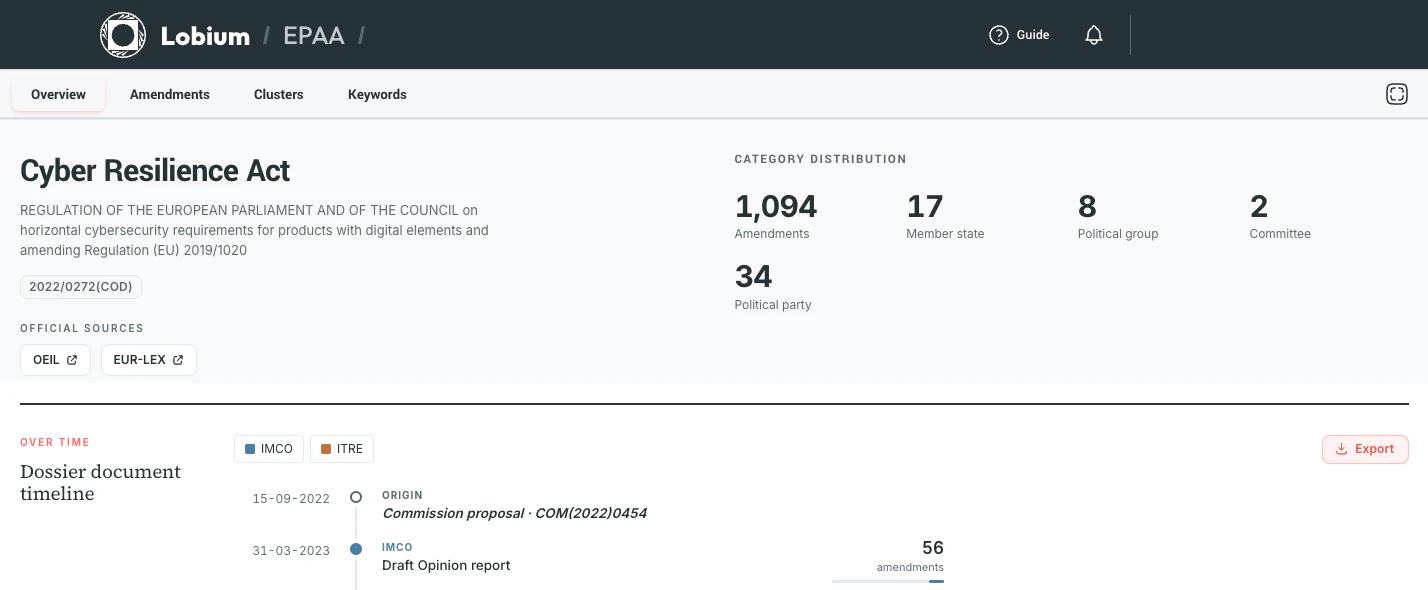
Task: Toggle fullscreen view icon
Action: (1397, 94)
